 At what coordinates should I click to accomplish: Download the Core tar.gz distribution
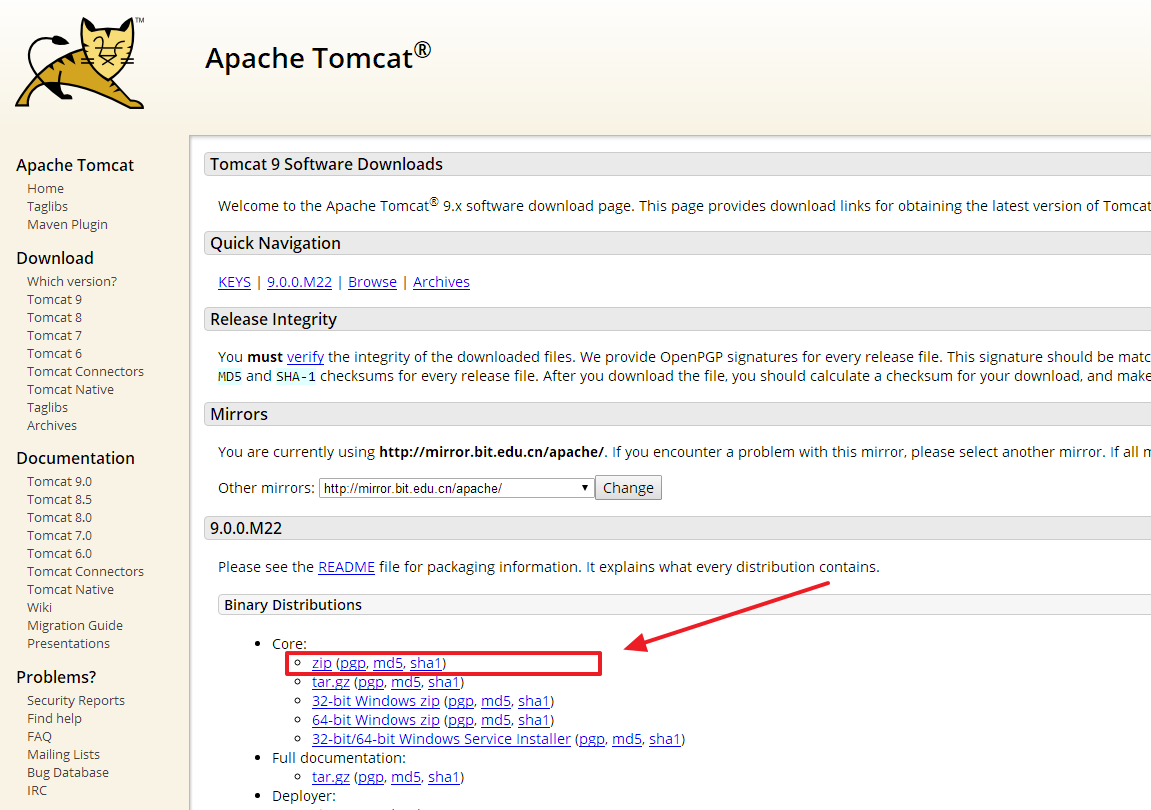click(x=331, y=682)
